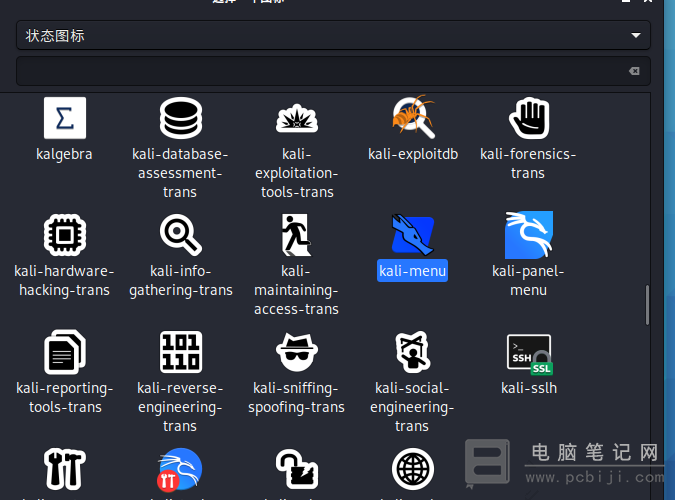Choose the kali-forensics-trans hand icon
This screenshot has height=500, width=675.
(x=529, y=118)
